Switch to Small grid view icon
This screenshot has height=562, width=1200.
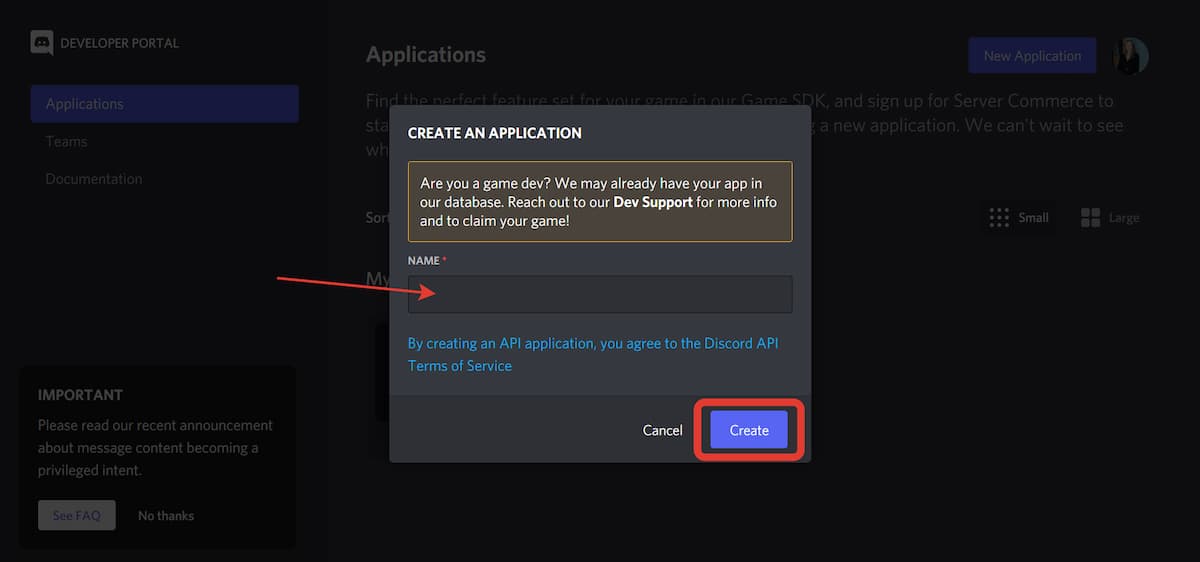coord(998,217)
